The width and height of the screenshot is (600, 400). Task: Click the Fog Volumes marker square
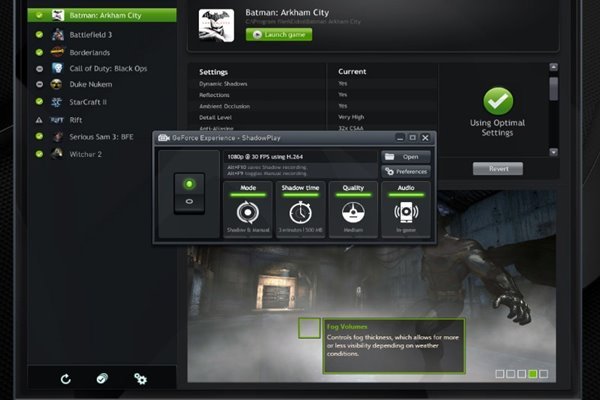(309, 328)
